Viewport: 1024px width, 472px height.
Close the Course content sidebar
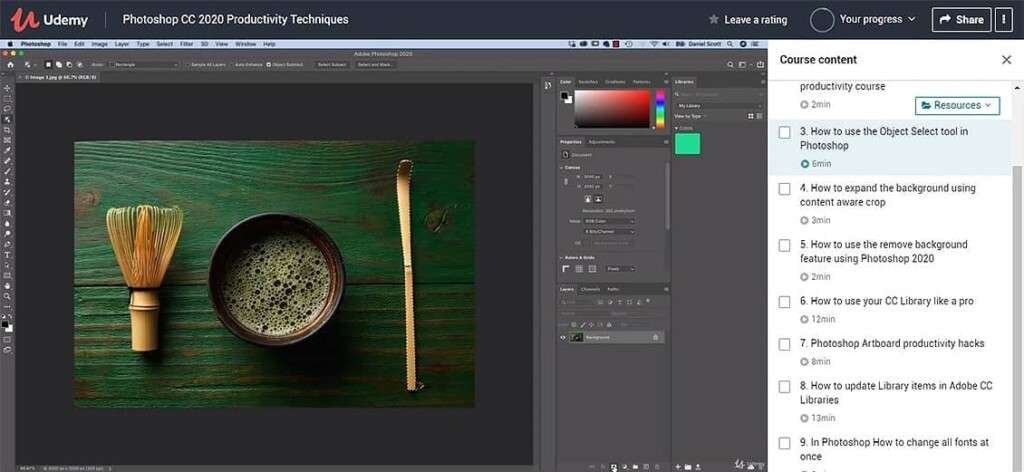click(1006, 59)
